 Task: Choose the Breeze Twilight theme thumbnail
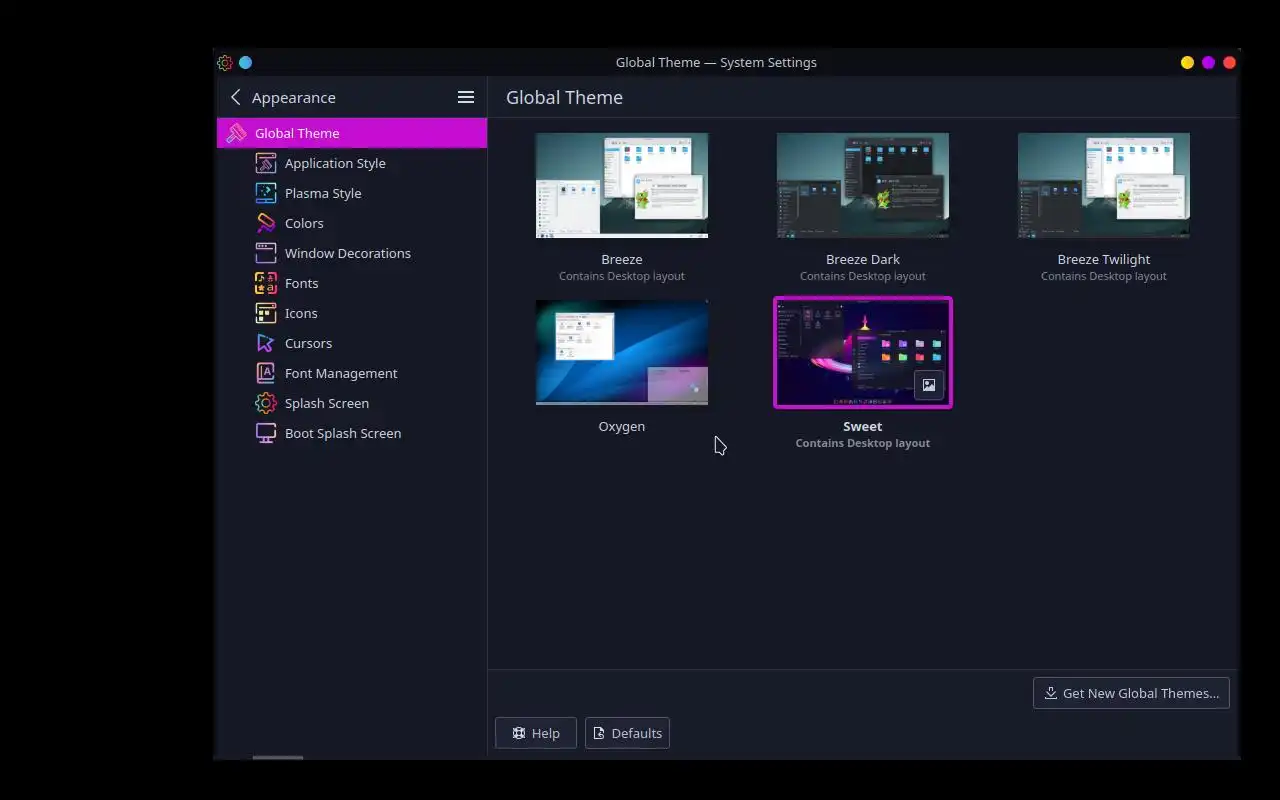click(x=1104, y=185)
